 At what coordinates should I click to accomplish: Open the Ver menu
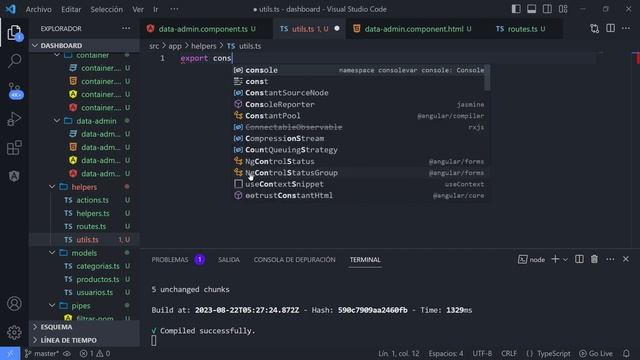[138, 9]
